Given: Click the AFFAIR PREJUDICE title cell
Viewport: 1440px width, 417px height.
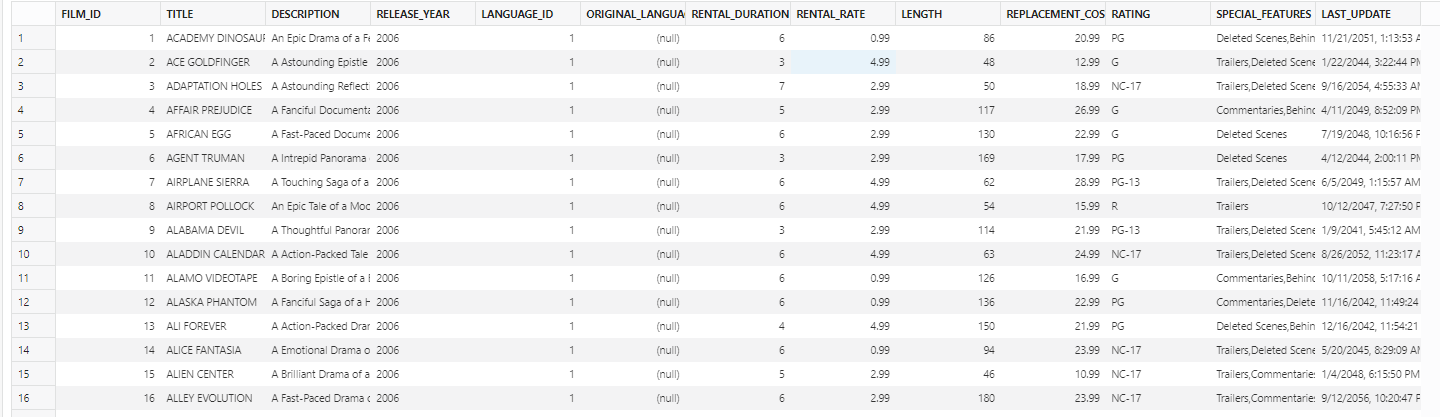Looking at the screenshot, I should [212, 110].
